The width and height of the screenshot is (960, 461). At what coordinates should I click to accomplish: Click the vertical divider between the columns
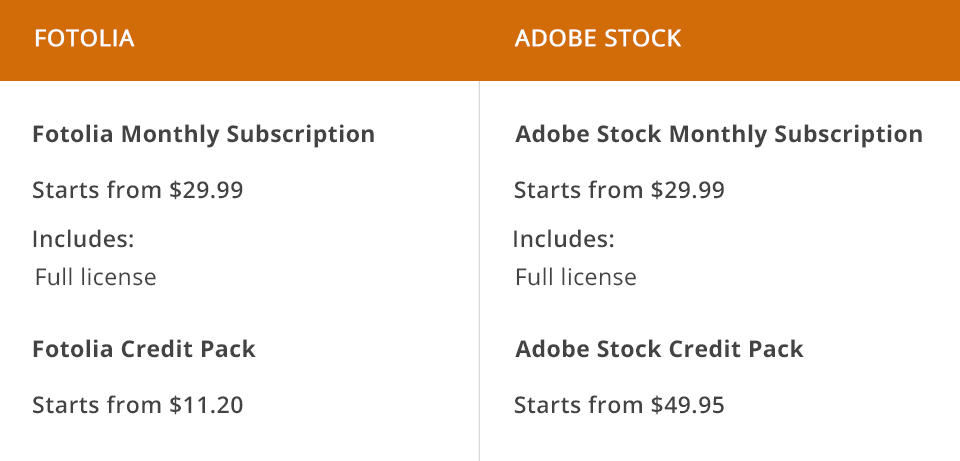480,270
